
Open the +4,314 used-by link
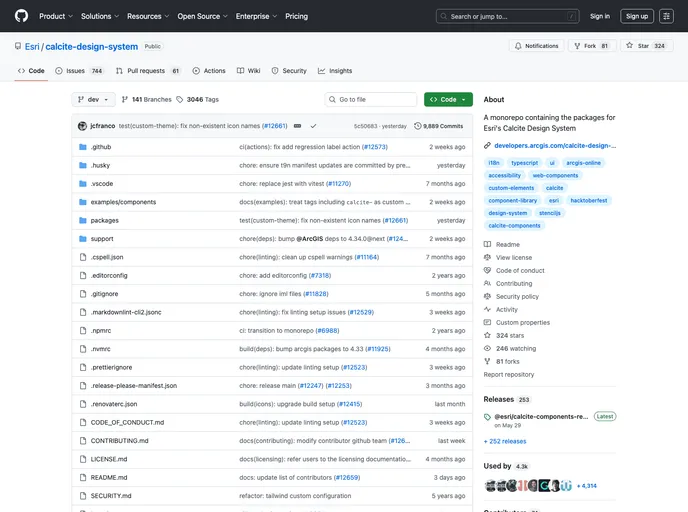pyautogui.click(x=587, y=486)
